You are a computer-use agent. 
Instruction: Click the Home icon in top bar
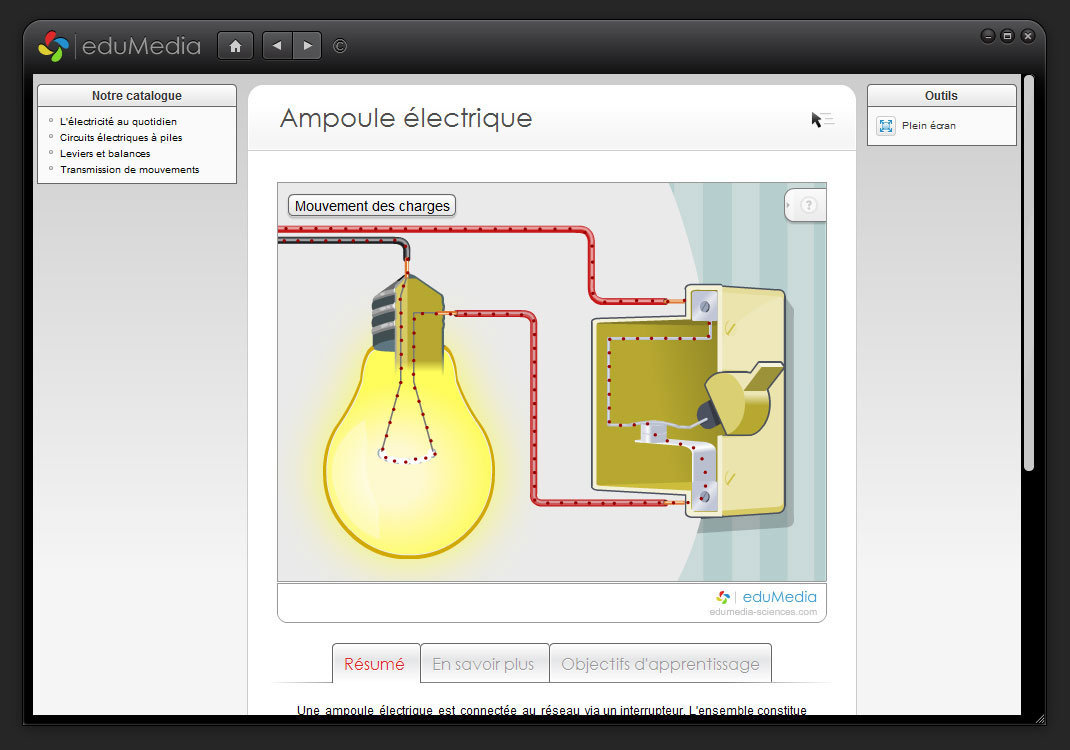(235, 46)
